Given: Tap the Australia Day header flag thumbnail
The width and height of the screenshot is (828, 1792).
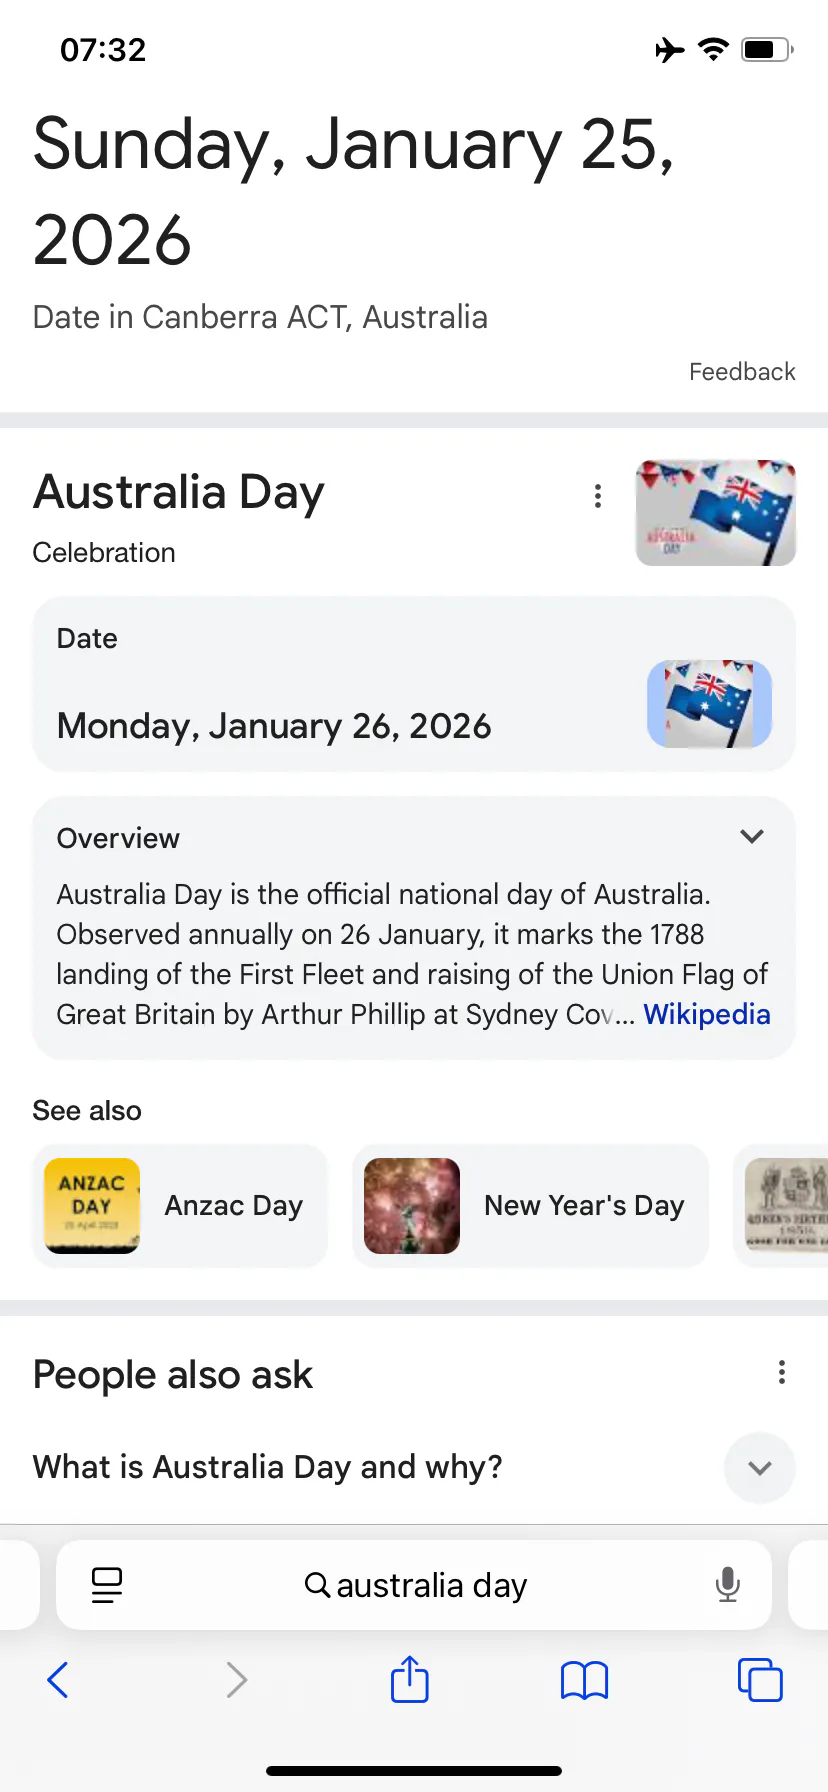Looking at the screenshot, I should click(x=716, y=513).
